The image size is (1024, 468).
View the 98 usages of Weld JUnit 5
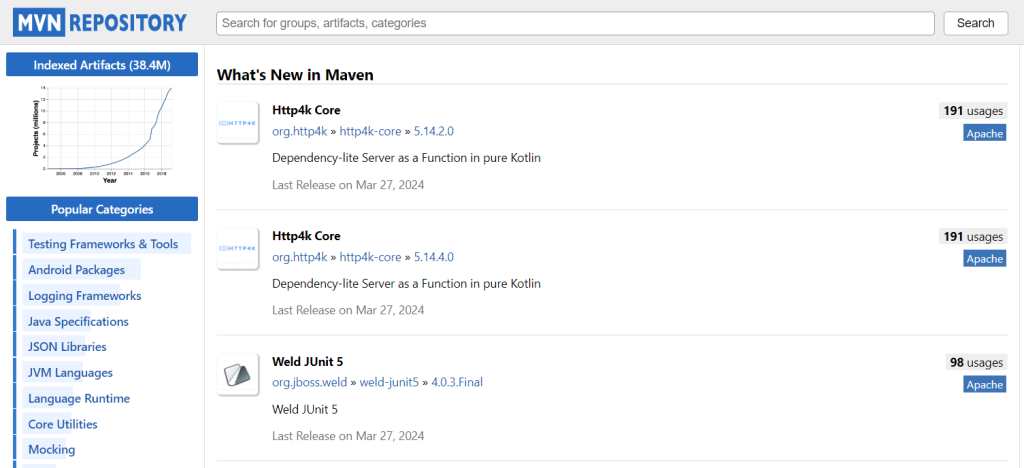[x=975, y=362]
